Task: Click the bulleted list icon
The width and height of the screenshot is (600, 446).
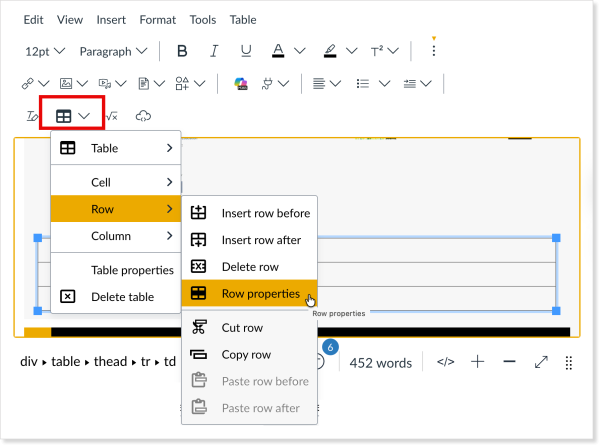Action: click(x=362, y=83)
